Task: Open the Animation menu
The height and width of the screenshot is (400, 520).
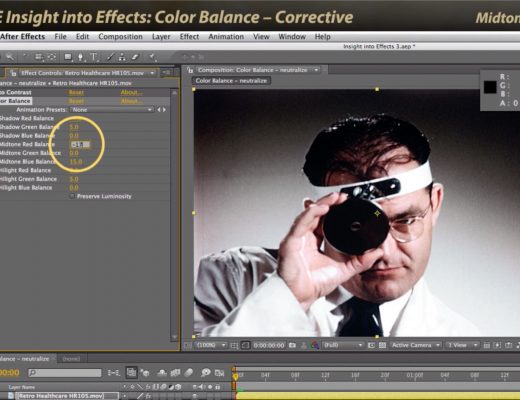Action: pyautogui.click(x=226, y=37)
